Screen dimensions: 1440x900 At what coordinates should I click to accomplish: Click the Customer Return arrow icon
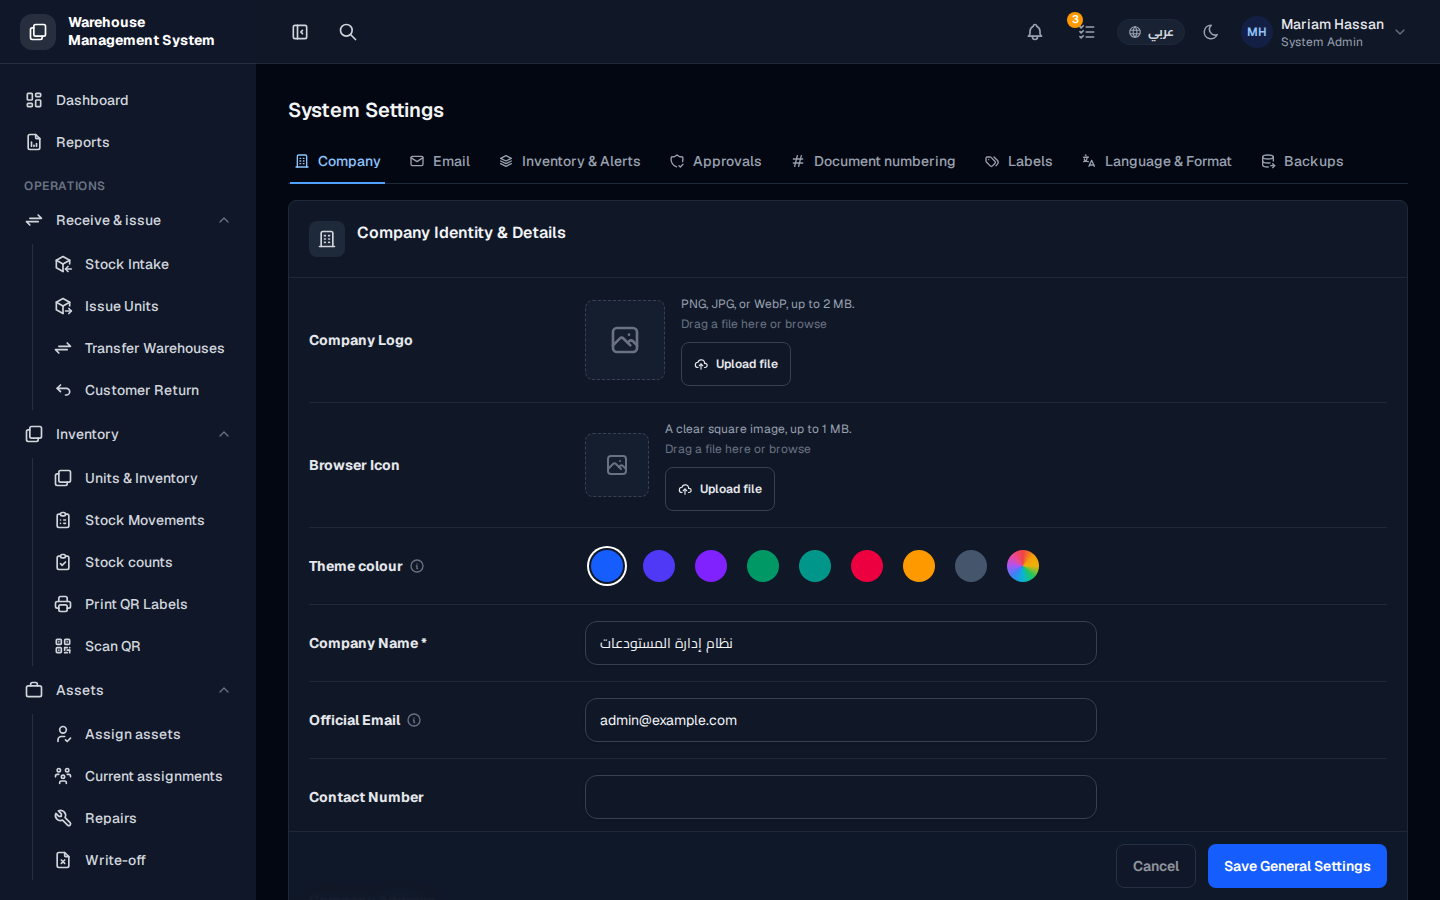tap(63, 390)
